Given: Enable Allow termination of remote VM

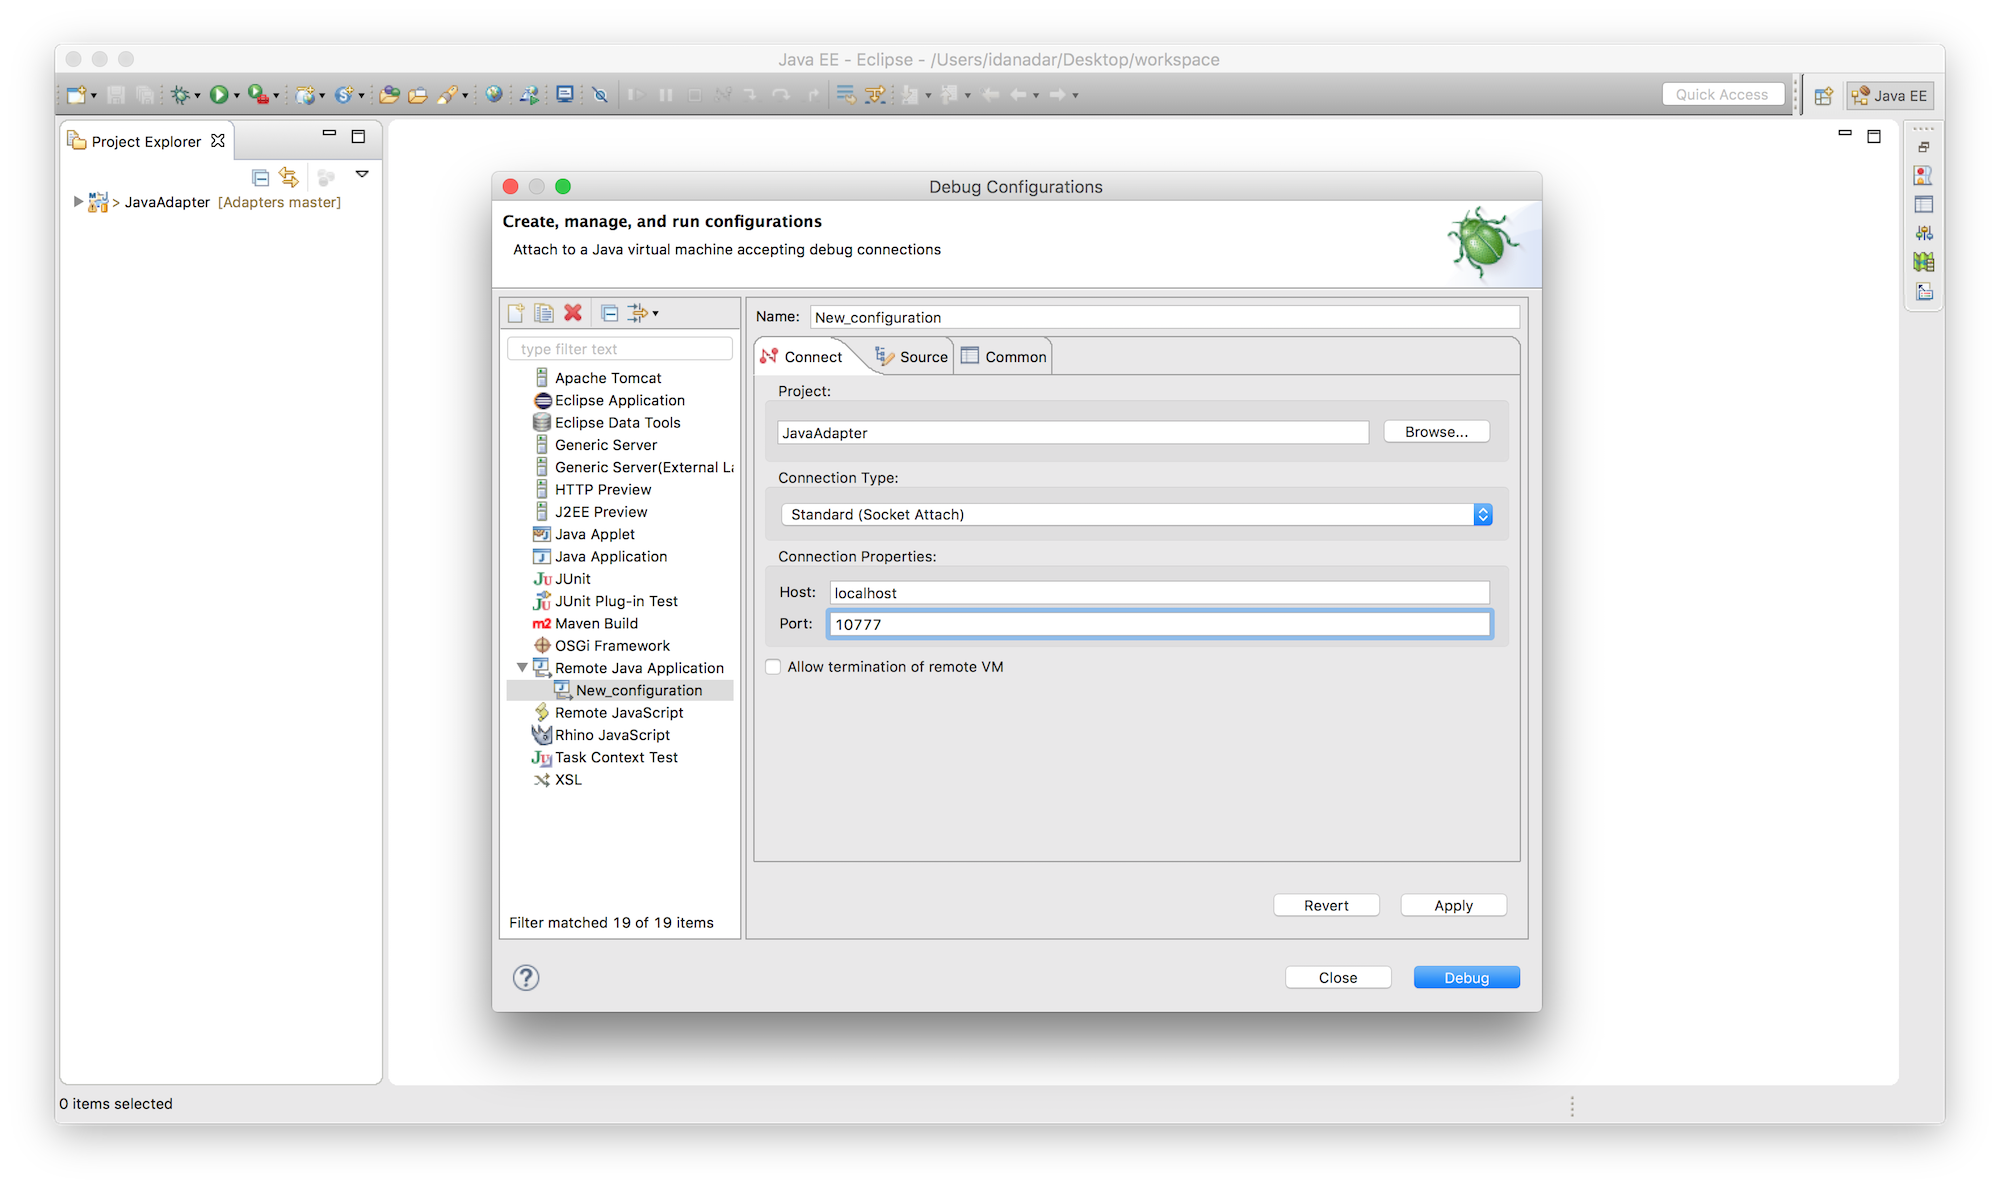Looking at the screenshot, I should pos(773,667).
